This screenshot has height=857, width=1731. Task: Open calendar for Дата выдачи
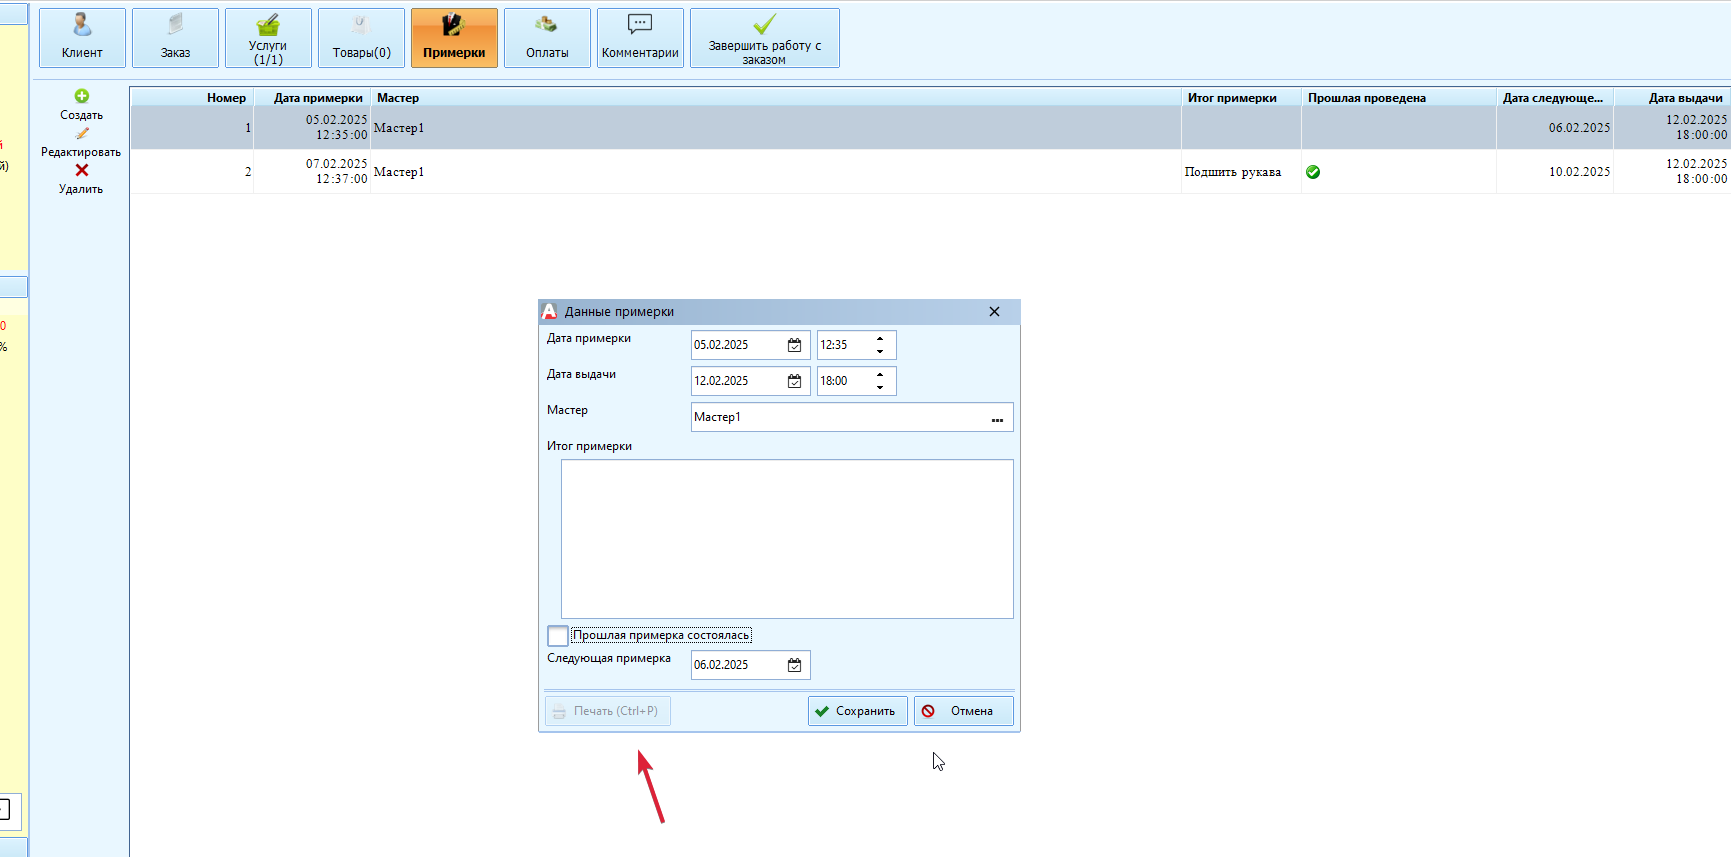[794, 381]
